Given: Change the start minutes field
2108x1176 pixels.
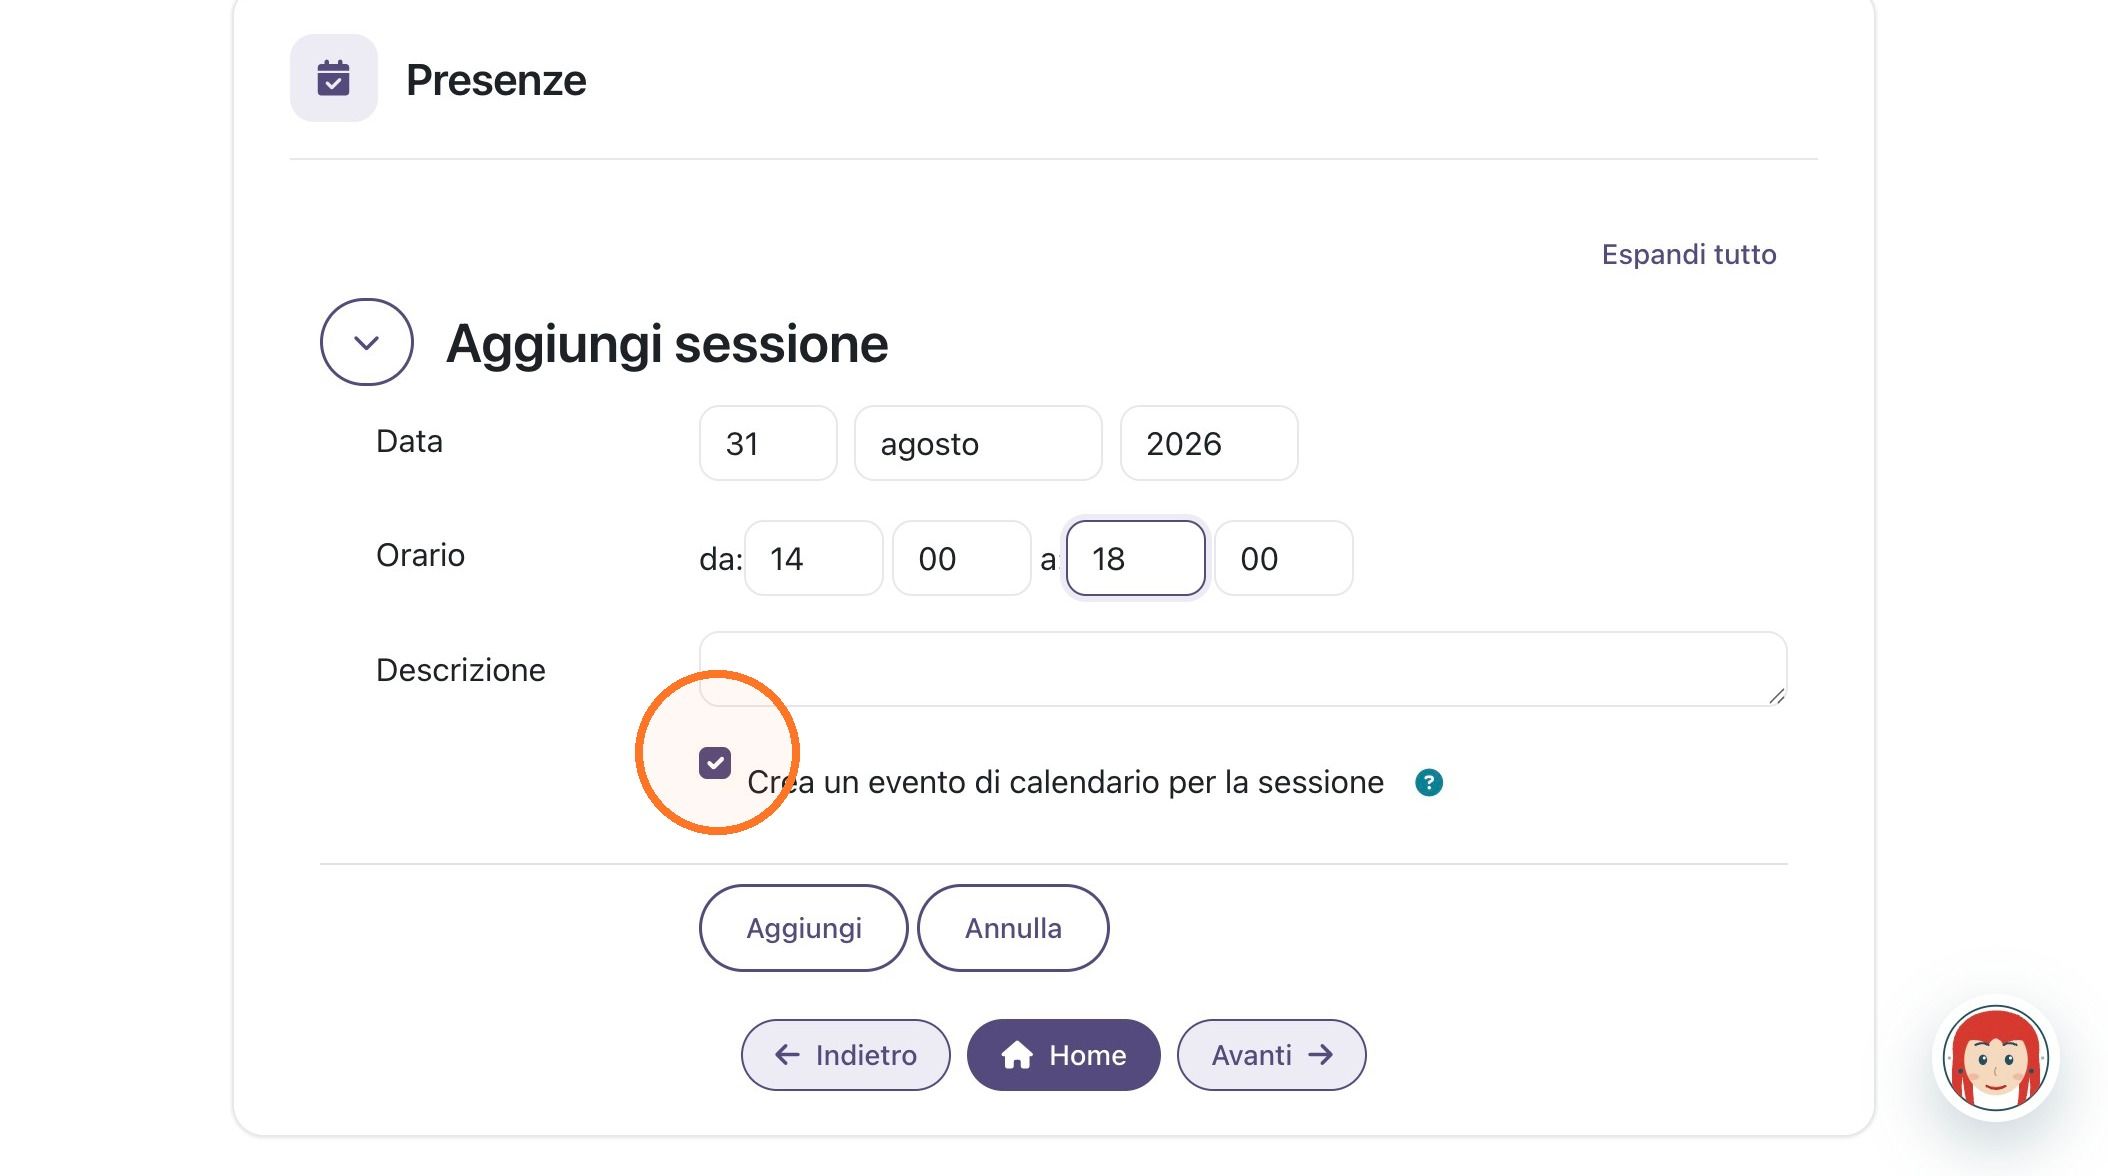Looking at the screenshot, I should pyautogui.click(x=962, y=558).
